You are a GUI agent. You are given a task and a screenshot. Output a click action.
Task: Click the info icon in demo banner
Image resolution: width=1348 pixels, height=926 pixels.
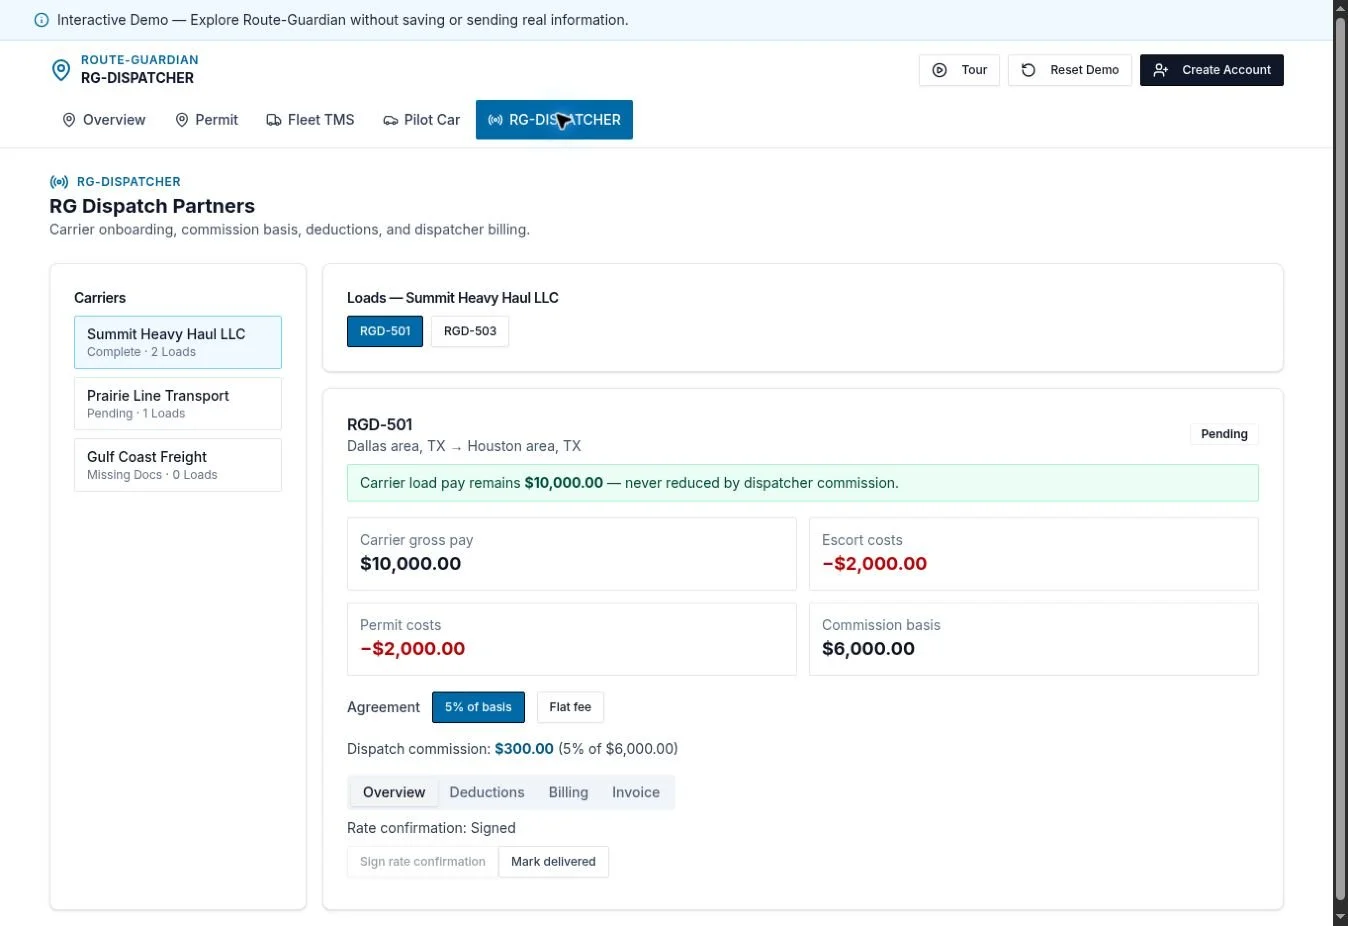tap(41, 20)
